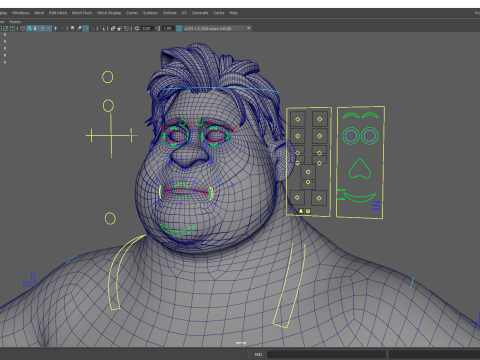Select the top-left diamond control in the face panel
This screenshot has width=480, height=360.
pyautogui.click(x=298, y=119)
